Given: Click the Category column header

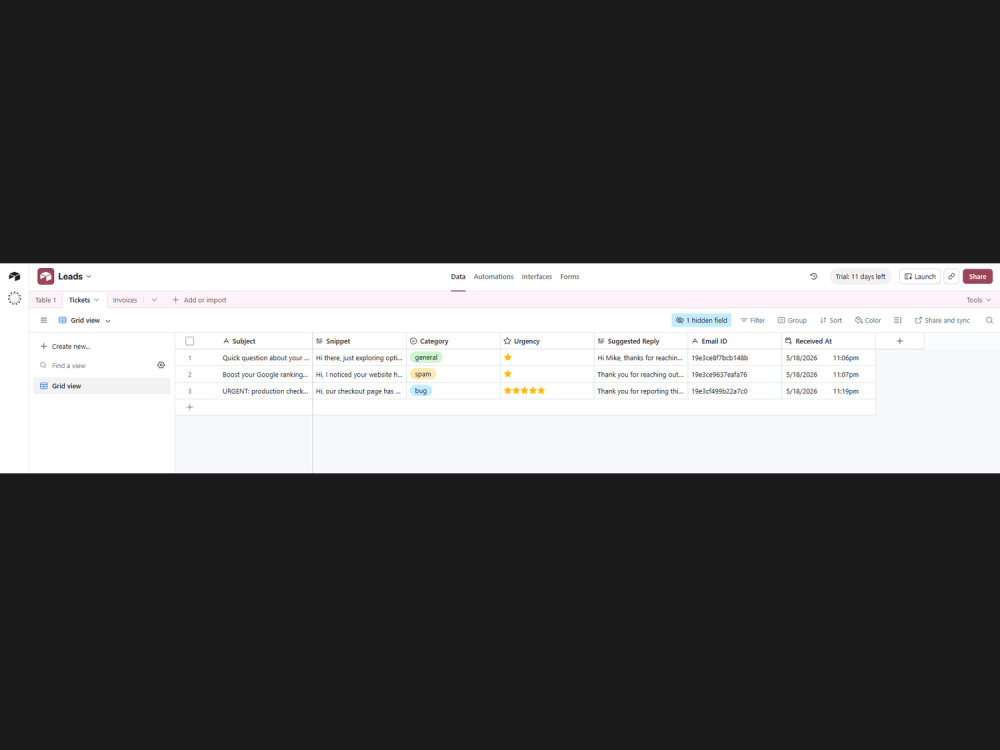Looking at the screenshot, I should [x=453, y=341].
